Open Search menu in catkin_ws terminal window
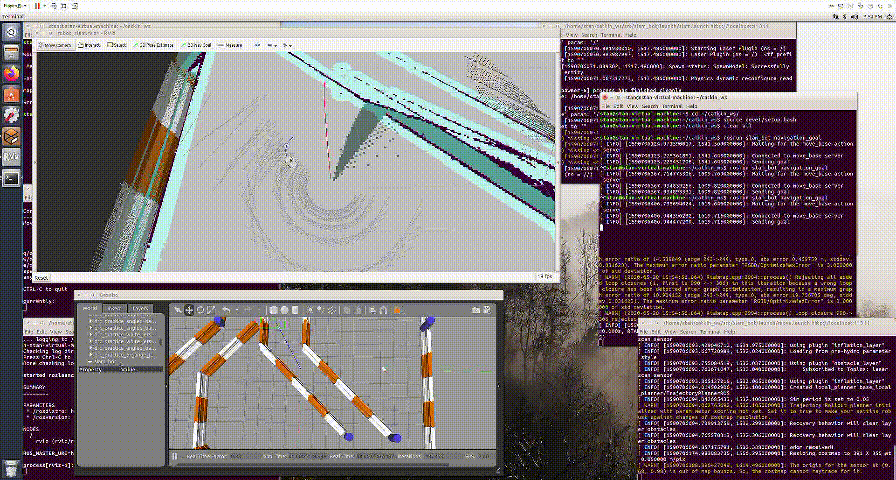 (650, 106)
